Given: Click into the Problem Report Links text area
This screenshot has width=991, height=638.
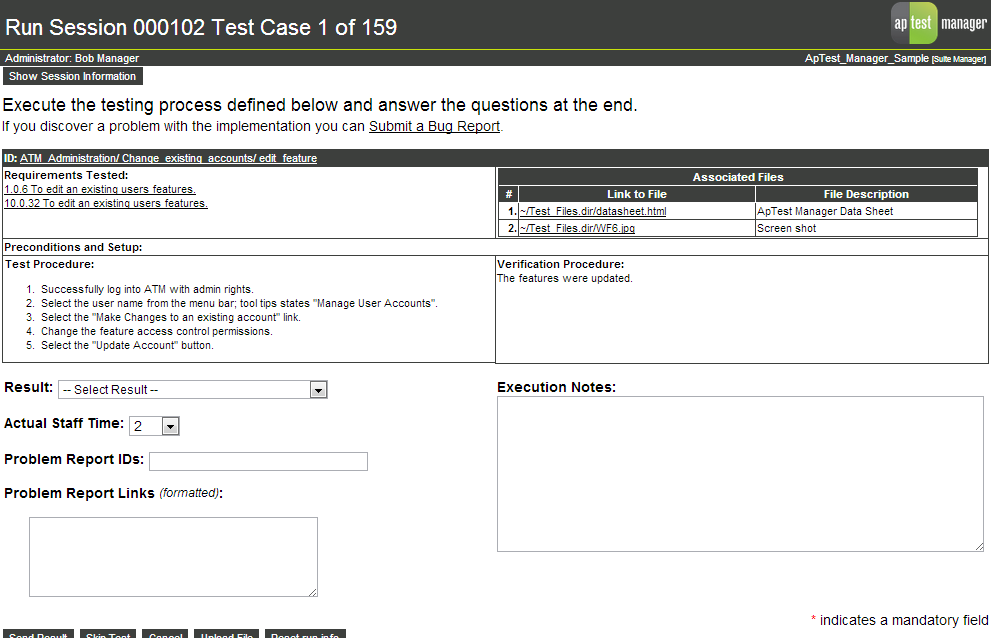Looking at the screenshot, I should (x=173, y=557).
